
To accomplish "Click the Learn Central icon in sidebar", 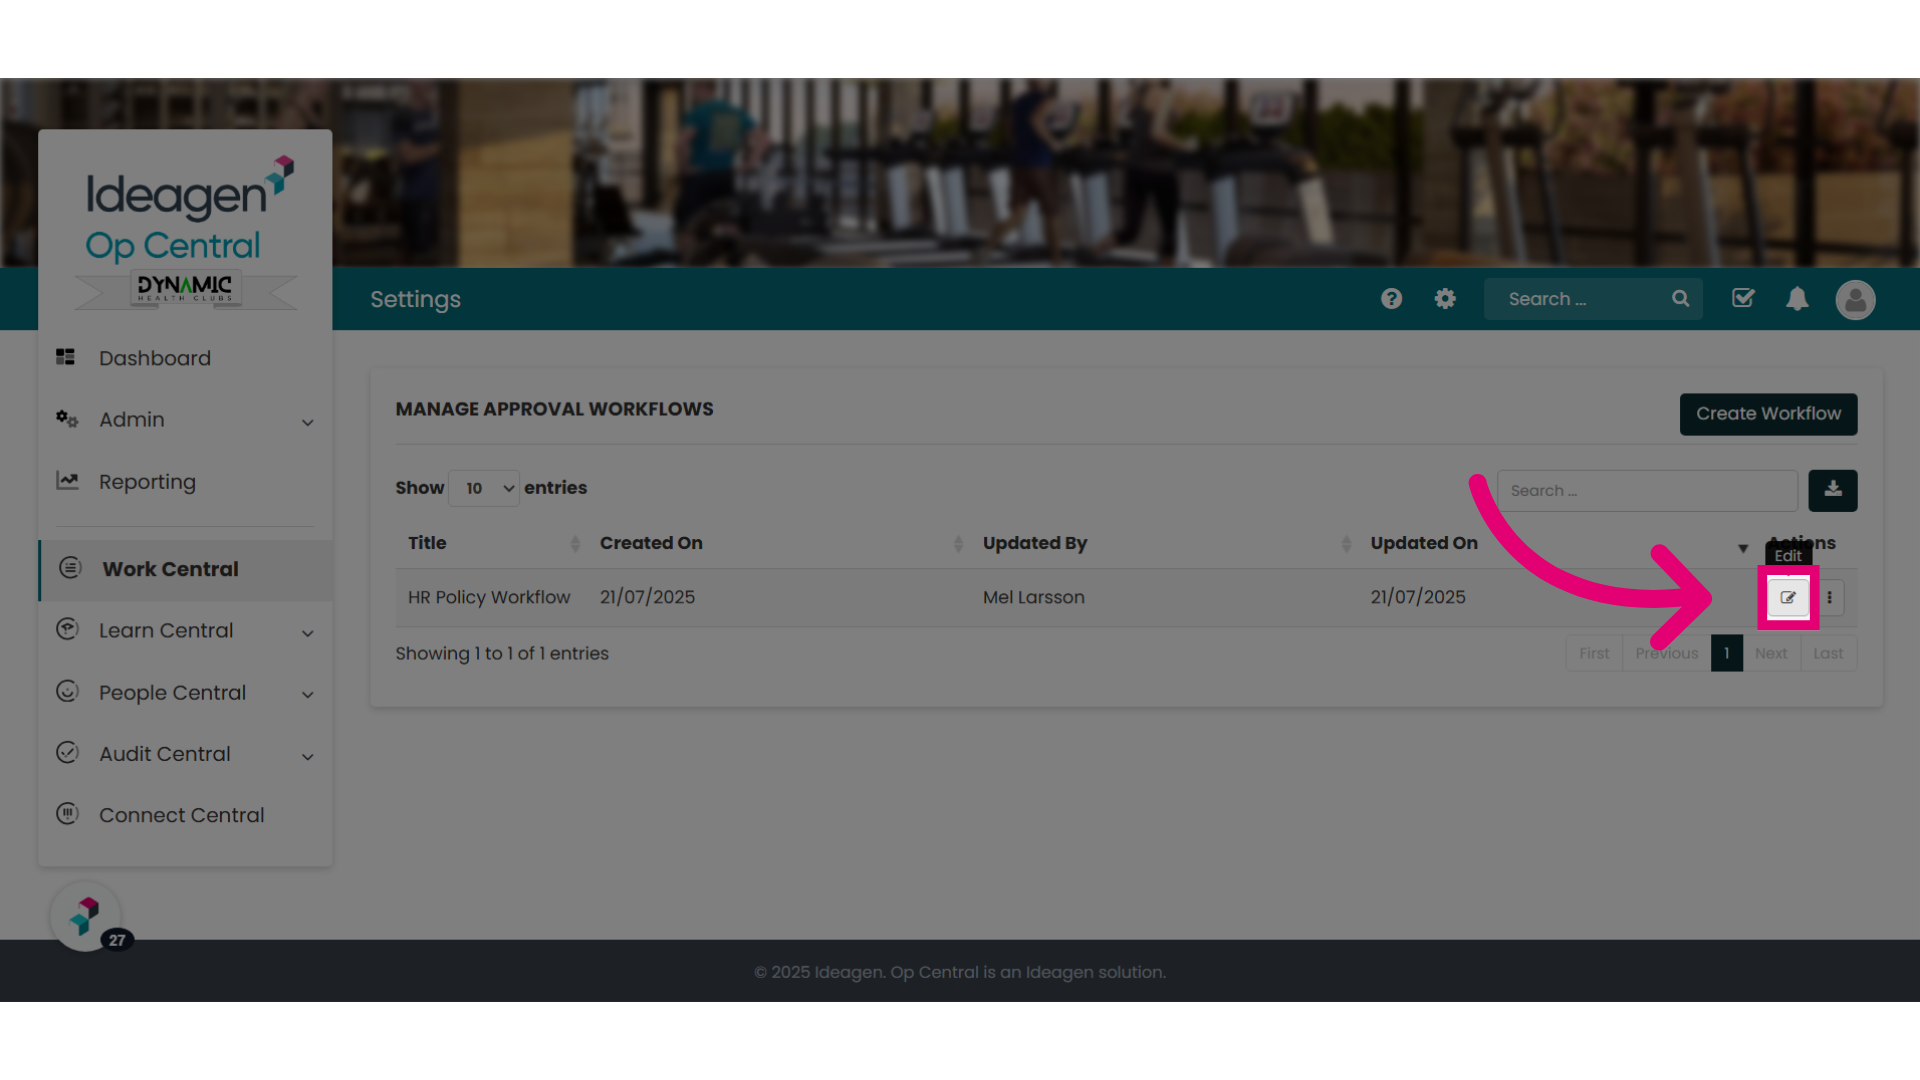I will coord(67,629).
